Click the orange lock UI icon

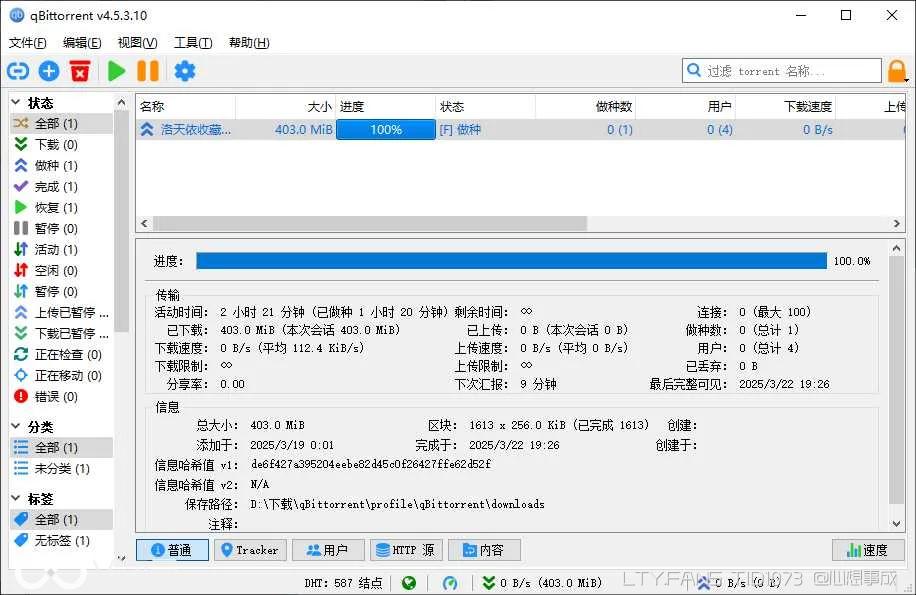pyautogui.click(x=897, y=71)
